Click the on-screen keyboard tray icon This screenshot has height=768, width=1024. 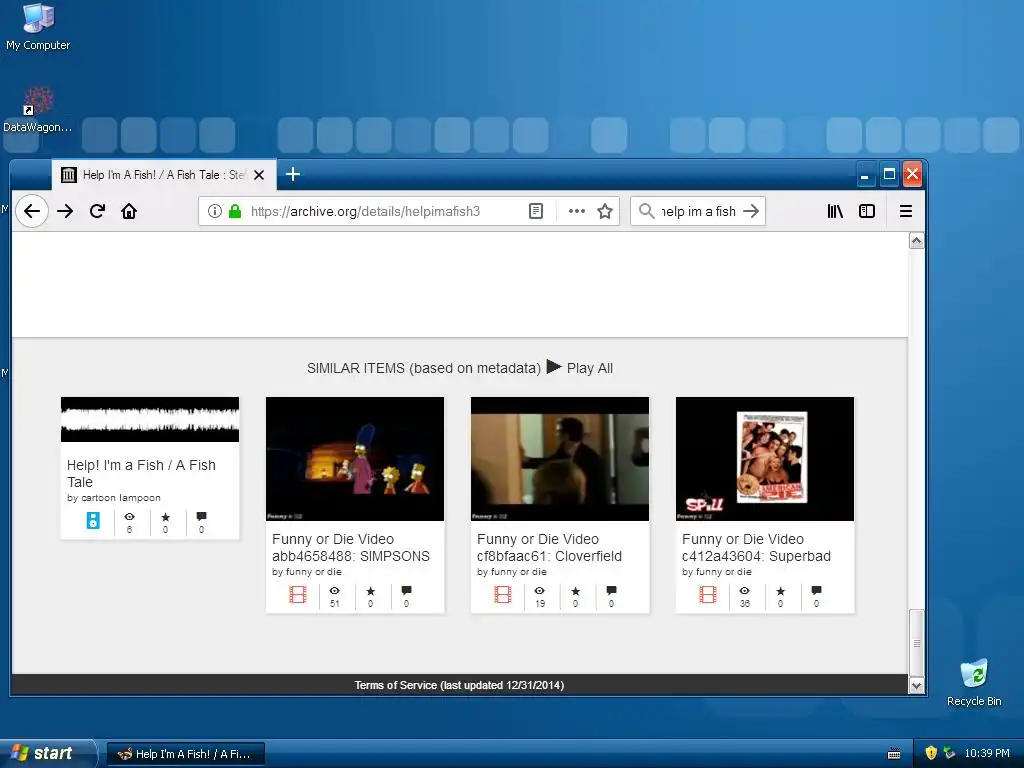[894, 754]
